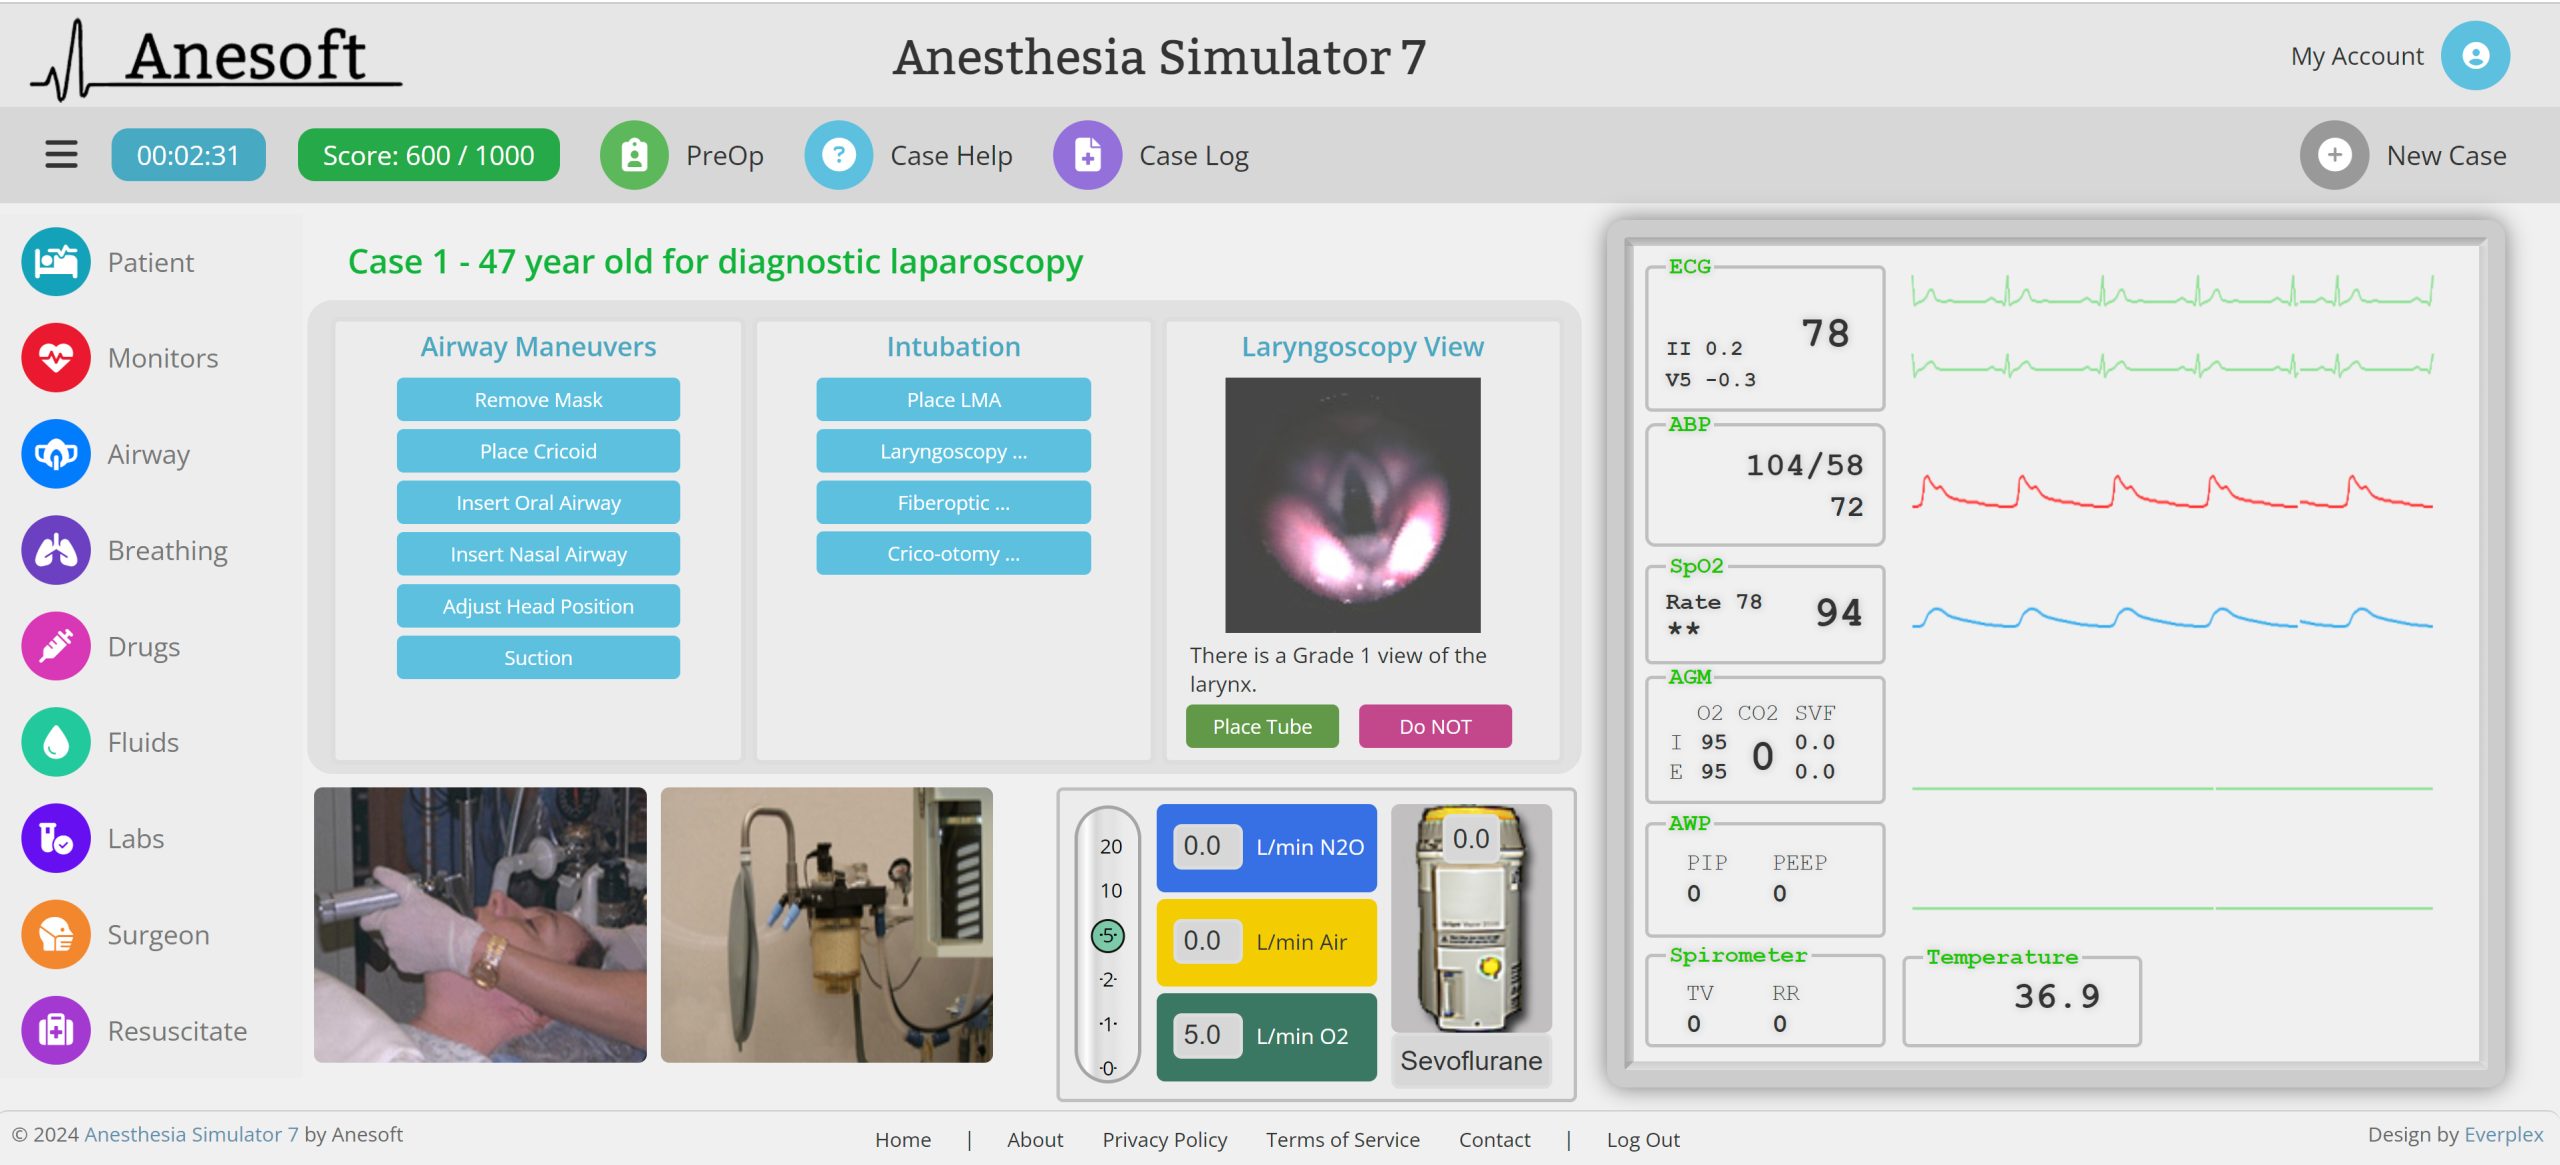Select the Labs icon
This screenshot has width=2560, height=1165.
pyautogui.click(x=56, y=838)
